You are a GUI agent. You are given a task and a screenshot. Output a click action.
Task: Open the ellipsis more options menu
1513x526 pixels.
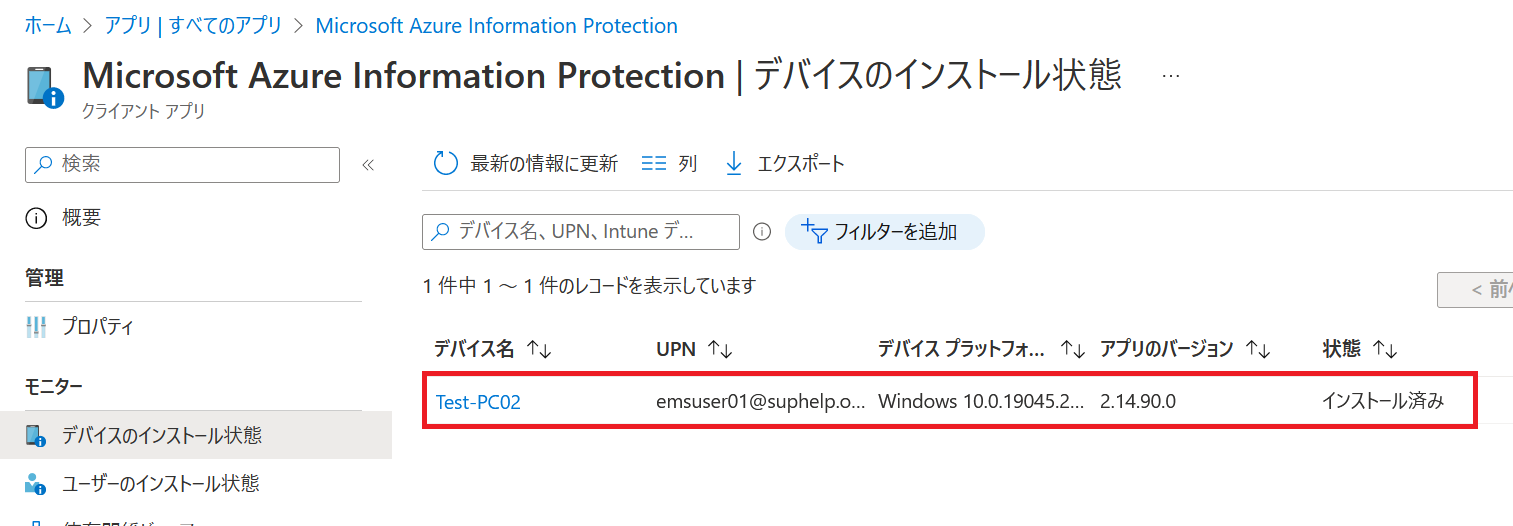(x=1171, y=76)
